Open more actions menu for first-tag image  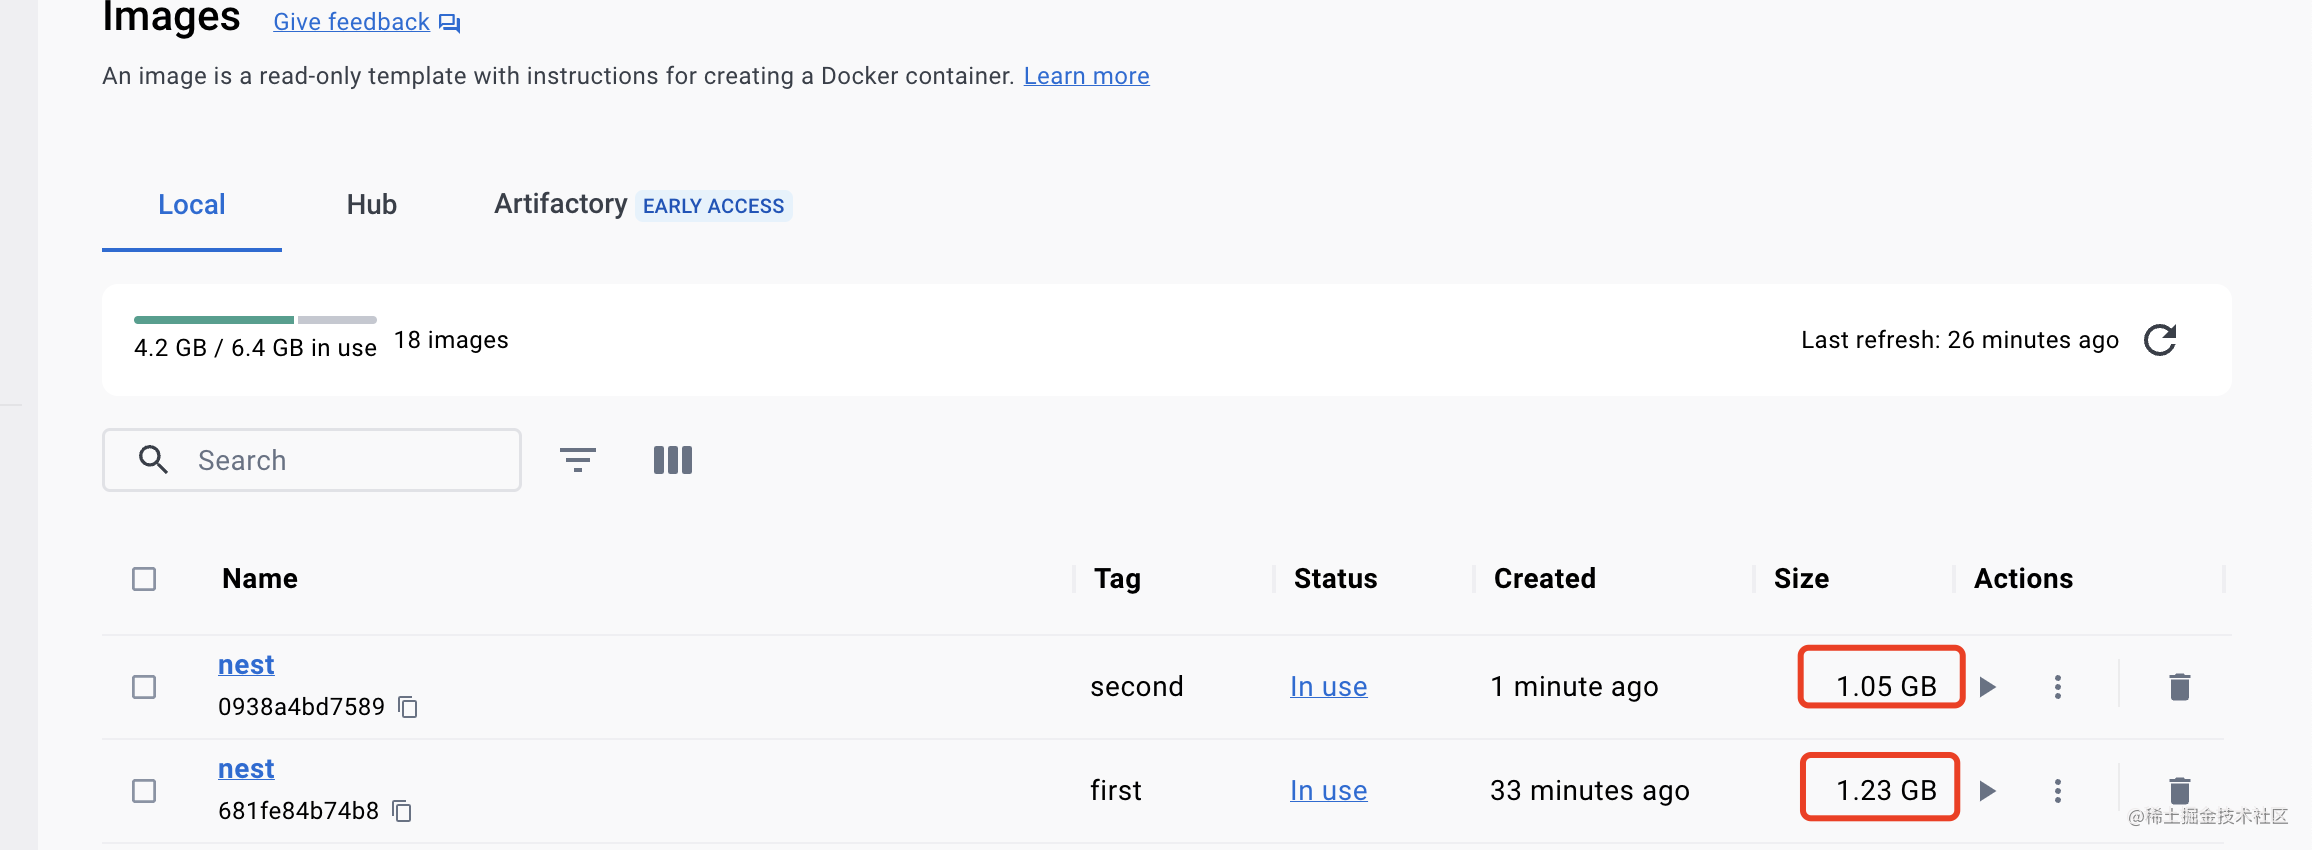coord(2057,791)
